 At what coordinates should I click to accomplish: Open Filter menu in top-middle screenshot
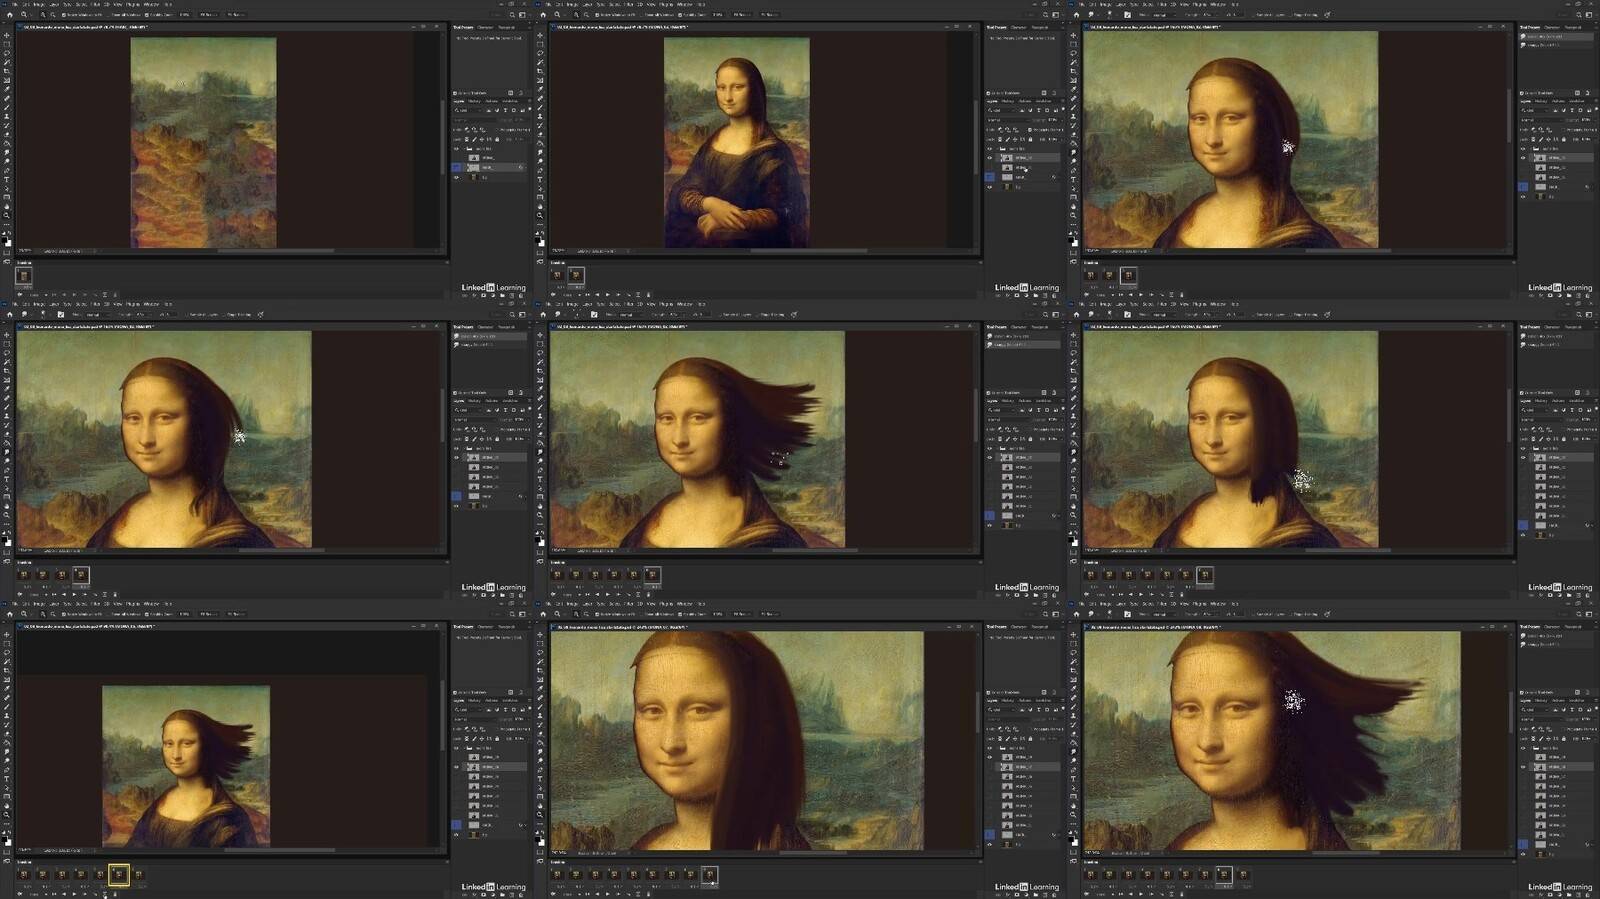pos(629,4)
